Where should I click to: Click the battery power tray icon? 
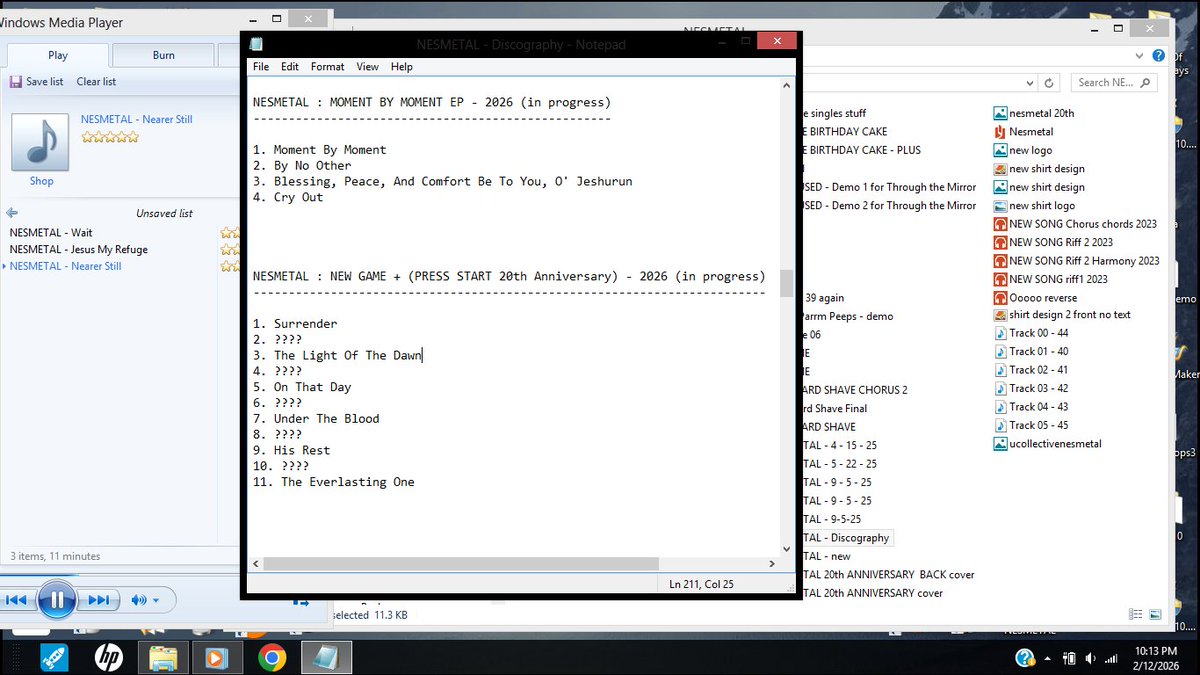(x=1068, y=658)
